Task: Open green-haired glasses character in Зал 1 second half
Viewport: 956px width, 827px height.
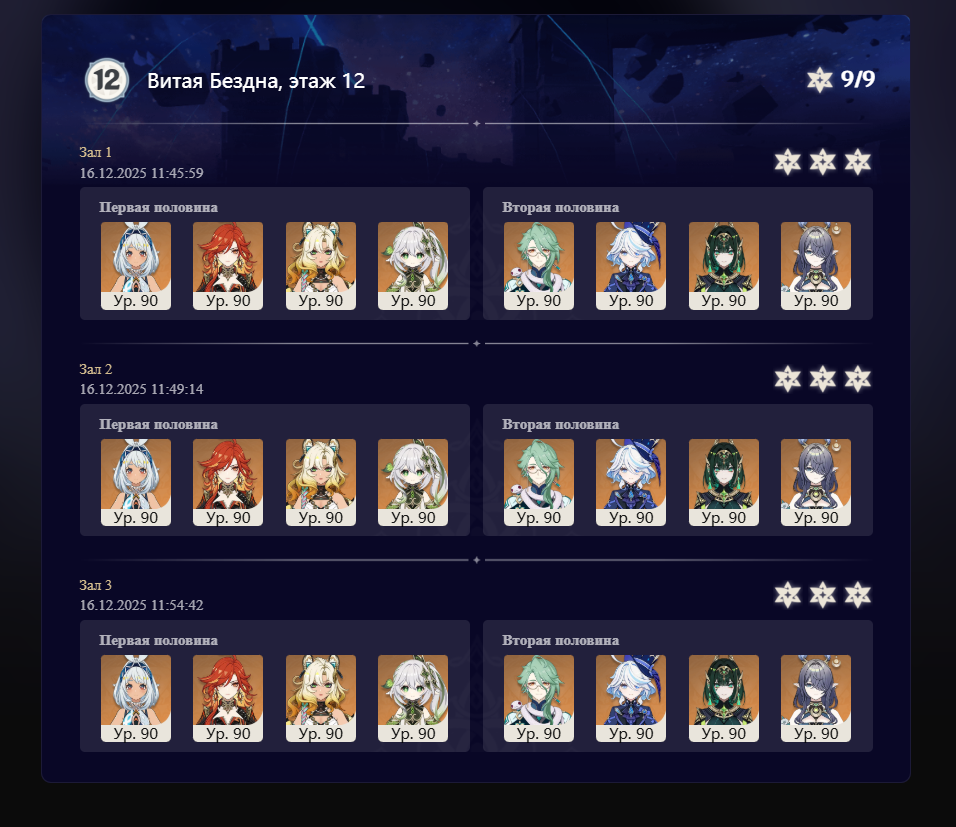Action: point(539,266)
